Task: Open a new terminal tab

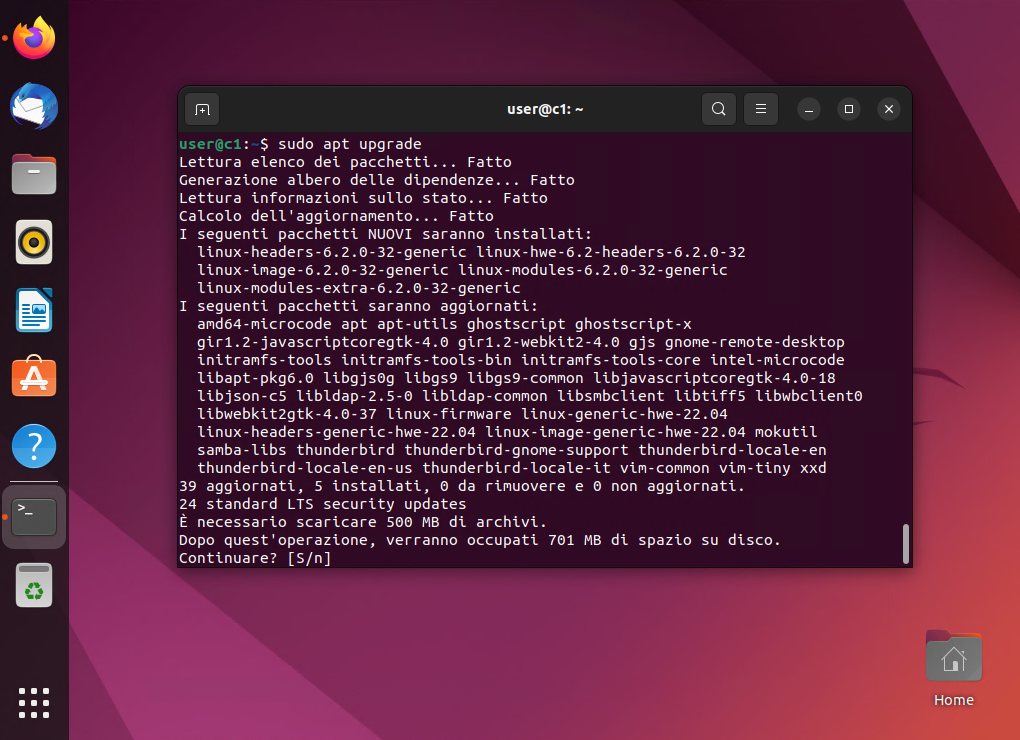Action: [x=202, y=109]
